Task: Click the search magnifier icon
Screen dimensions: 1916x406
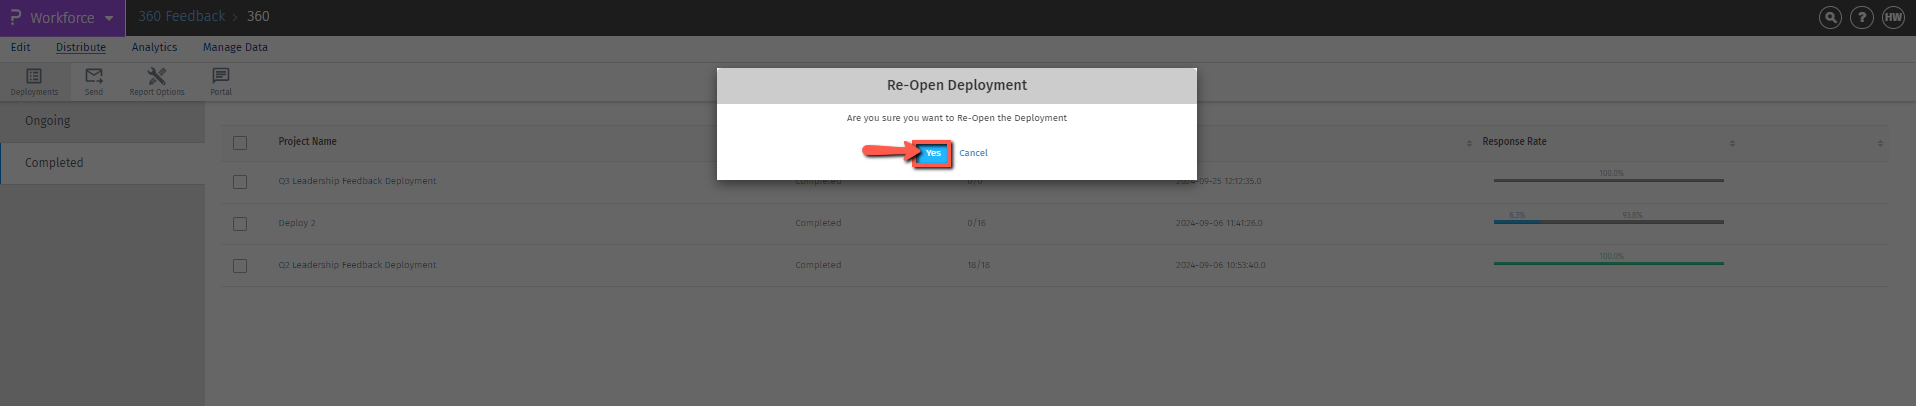Action: click(x=1830, y=18)
